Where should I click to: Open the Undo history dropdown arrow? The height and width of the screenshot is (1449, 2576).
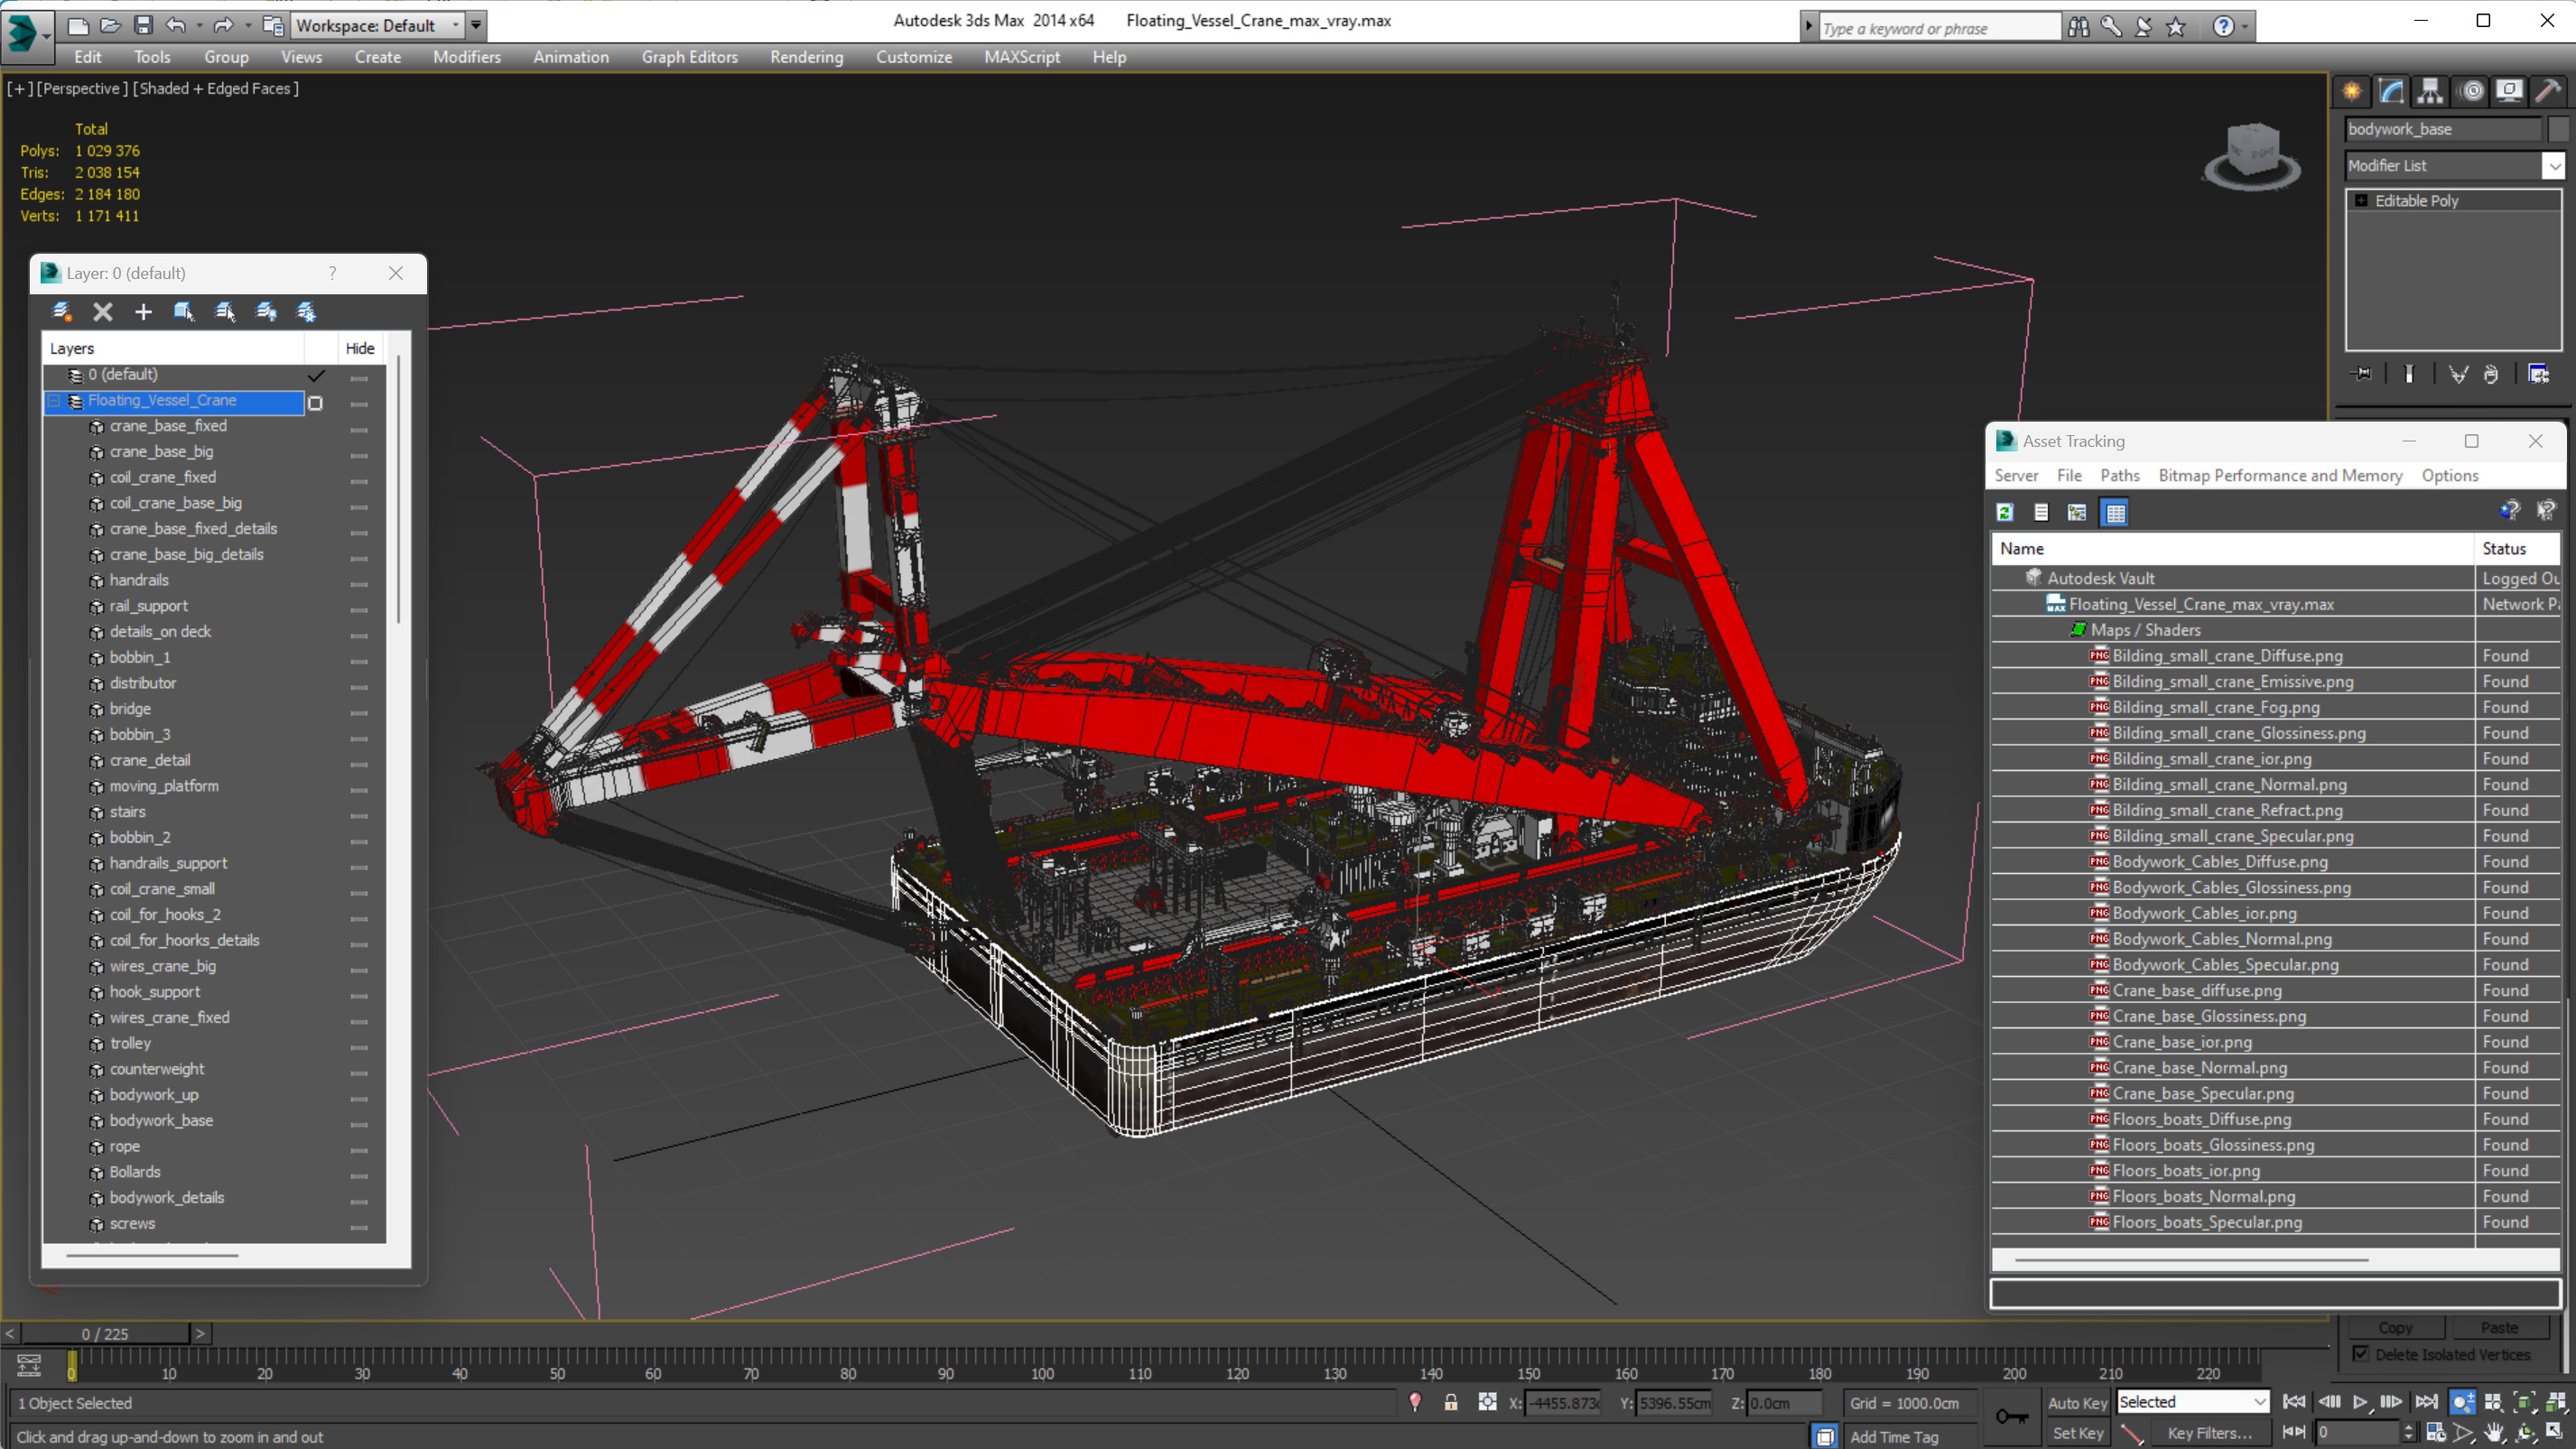click(x=199, y=25)
